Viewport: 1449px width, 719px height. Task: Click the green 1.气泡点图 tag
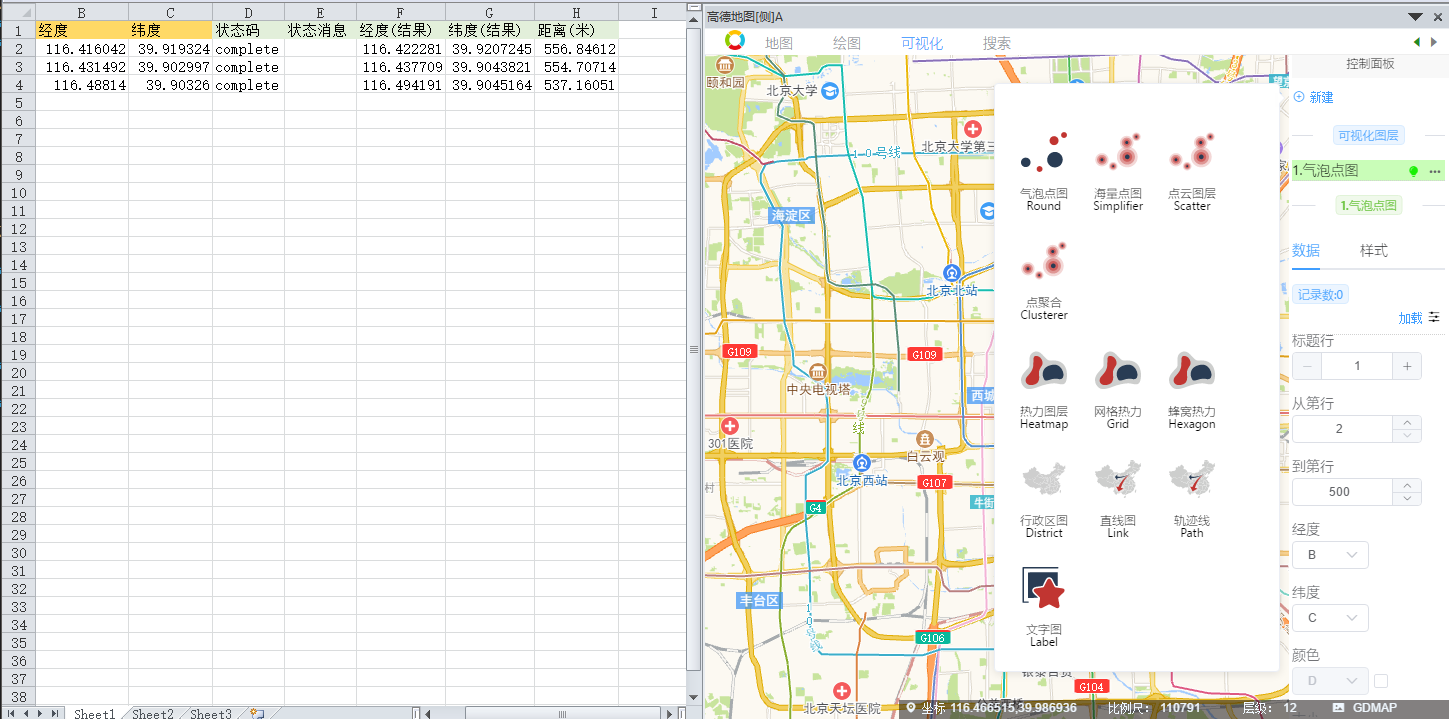[1370, 206]
